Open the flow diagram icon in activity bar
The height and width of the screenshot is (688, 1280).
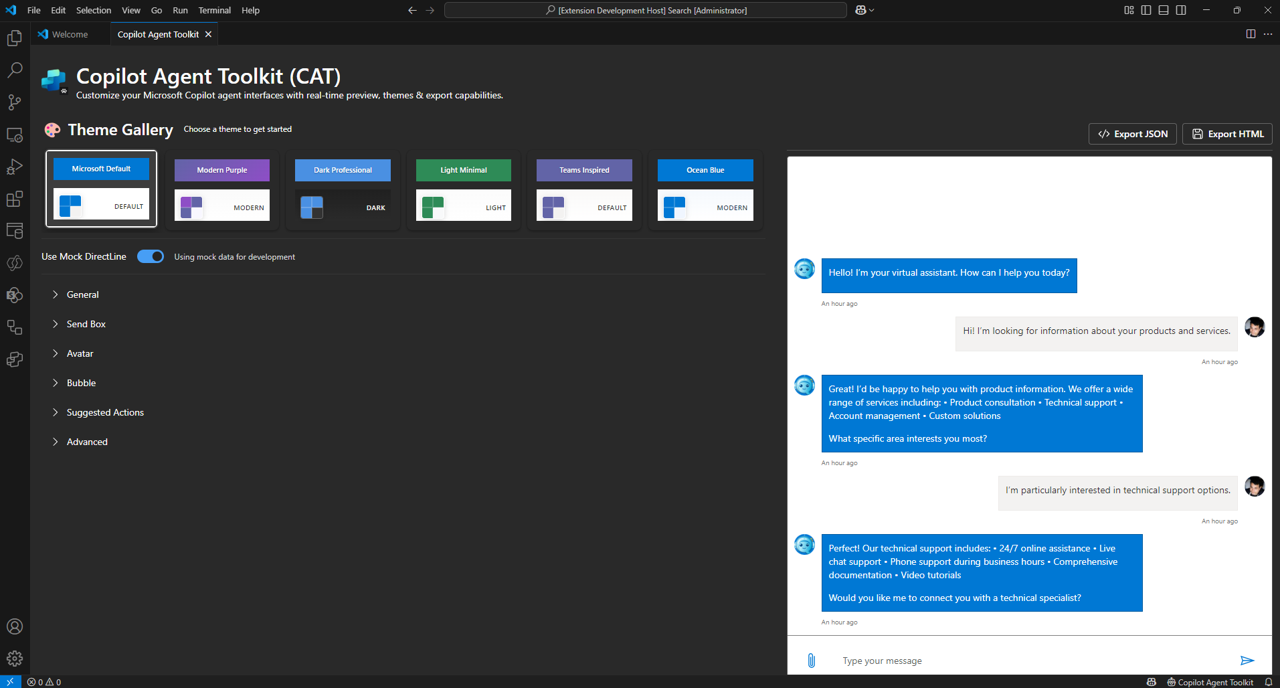coord(14,327)
